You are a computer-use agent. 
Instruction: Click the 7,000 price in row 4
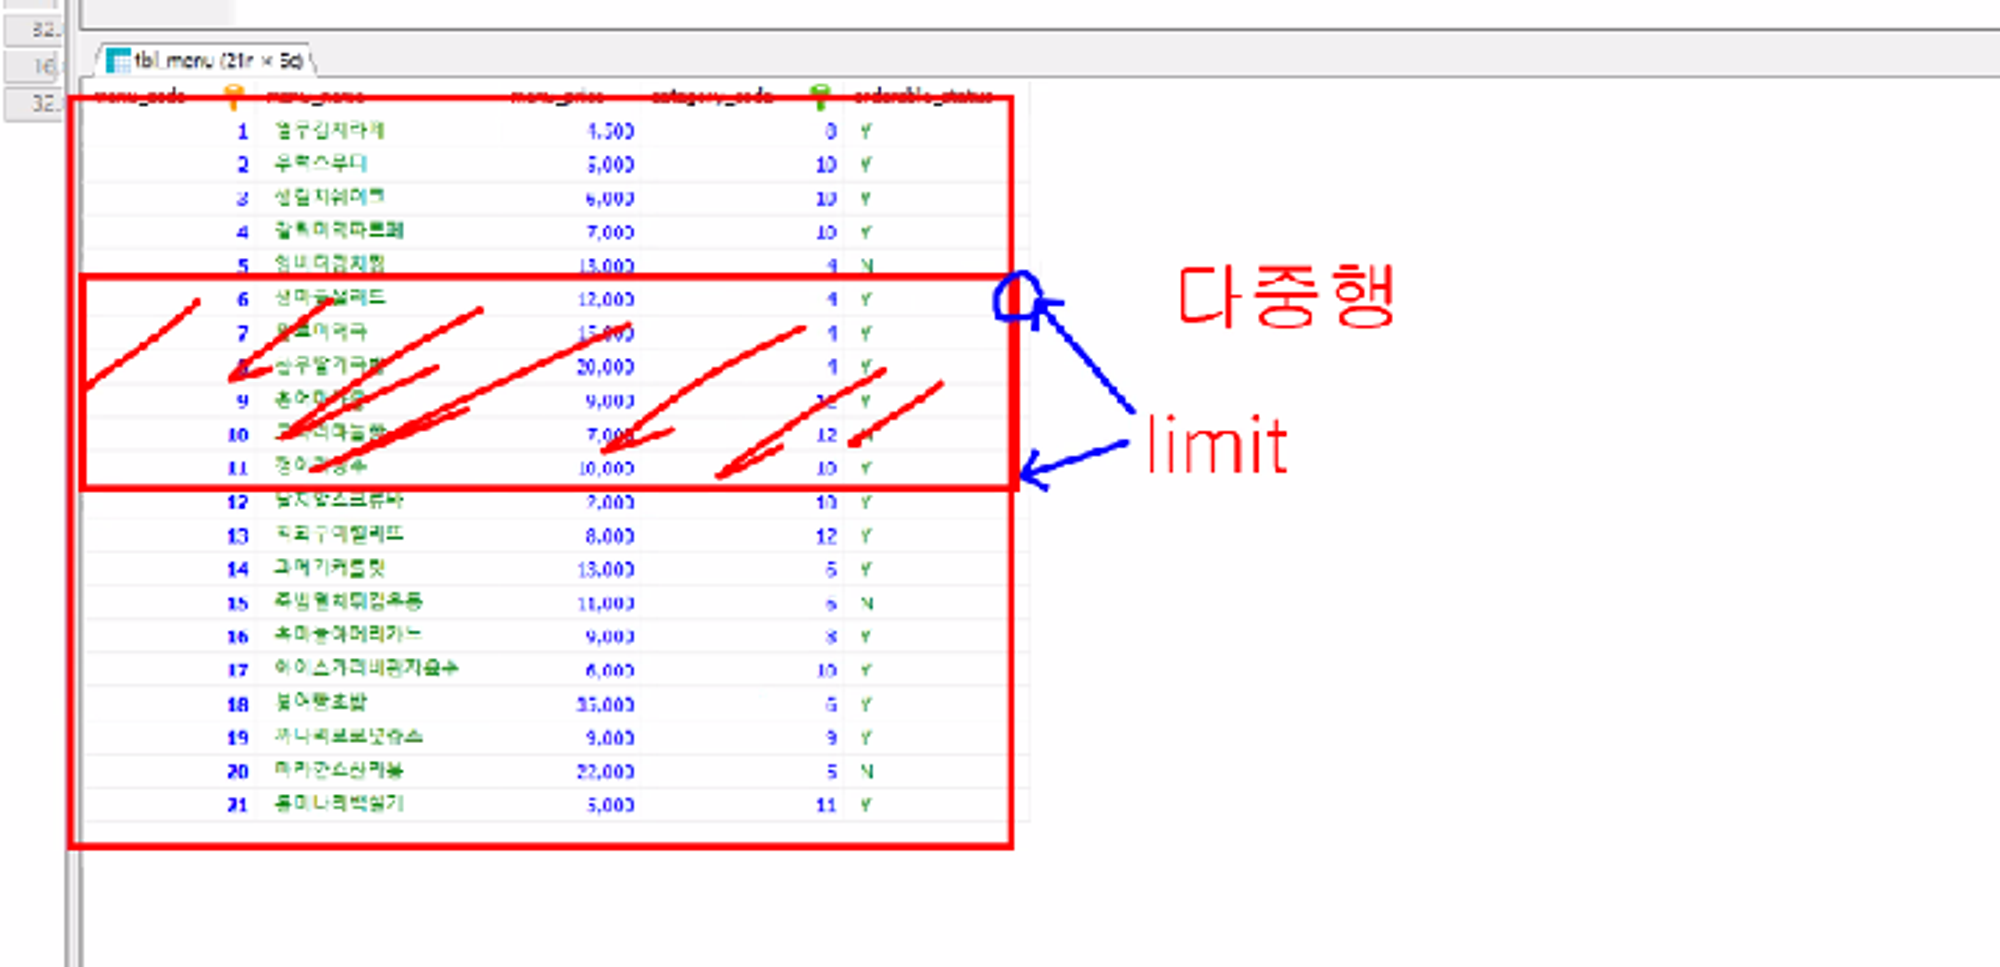point(610,232)
